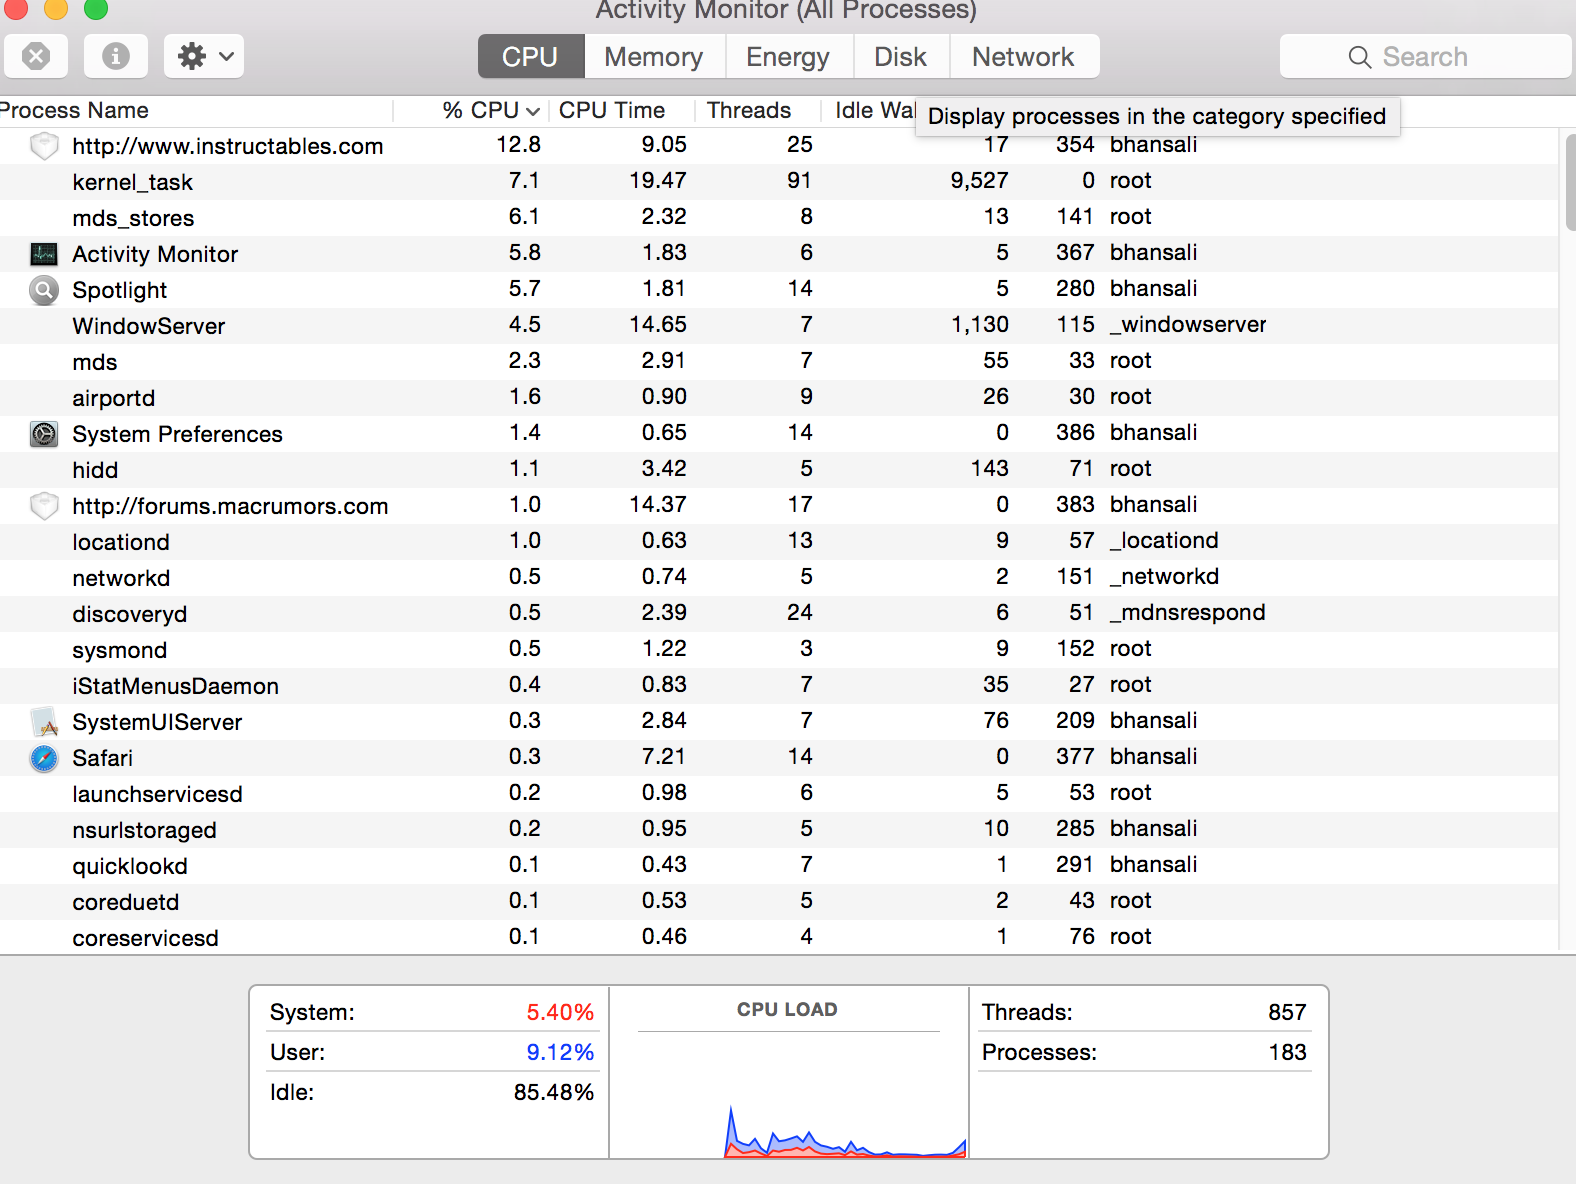Select the WindowServer process row
Screen dimensions: 1576x1184
pyautogui.click(x=779, y=326)
